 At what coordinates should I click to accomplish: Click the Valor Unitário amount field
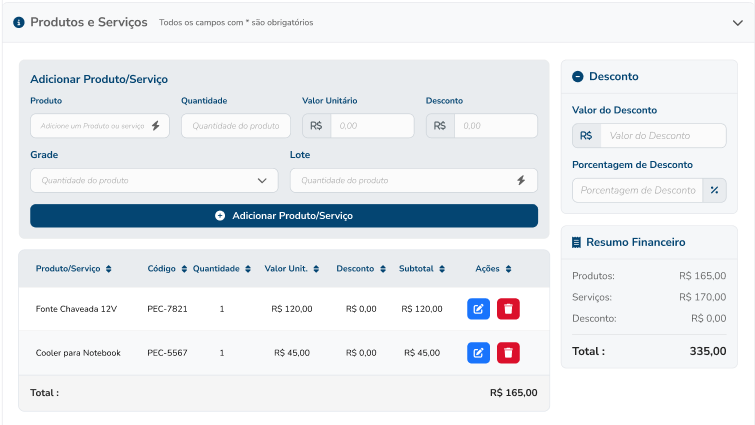pos(371,126)
